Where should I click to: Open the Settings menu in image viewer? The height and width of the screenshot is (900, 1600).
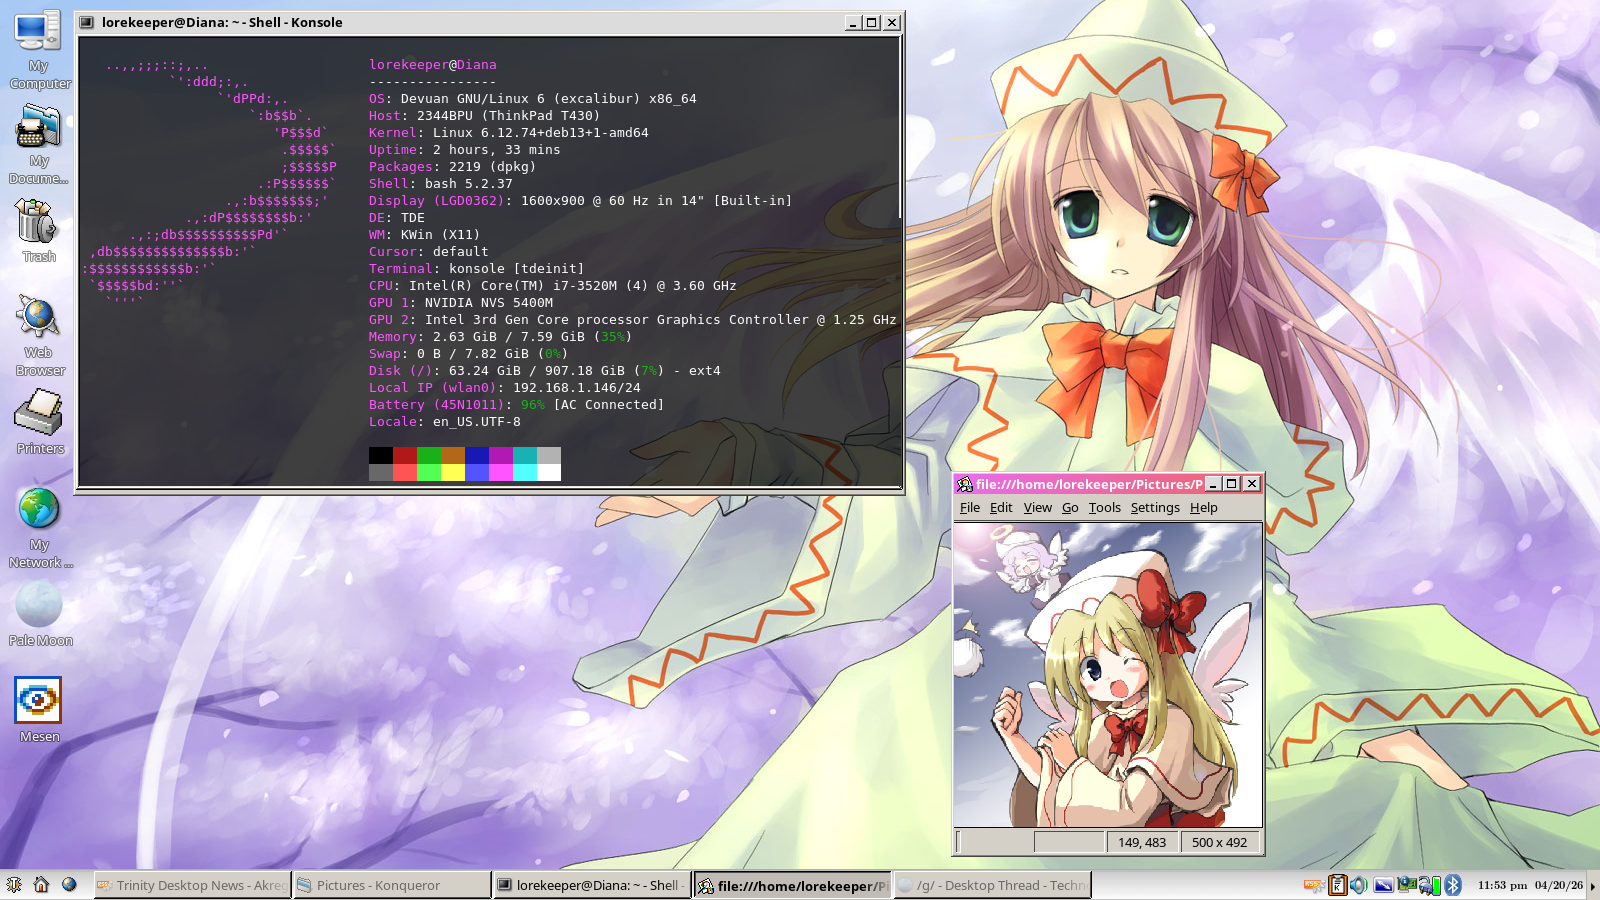click(x=1155, y=508)
